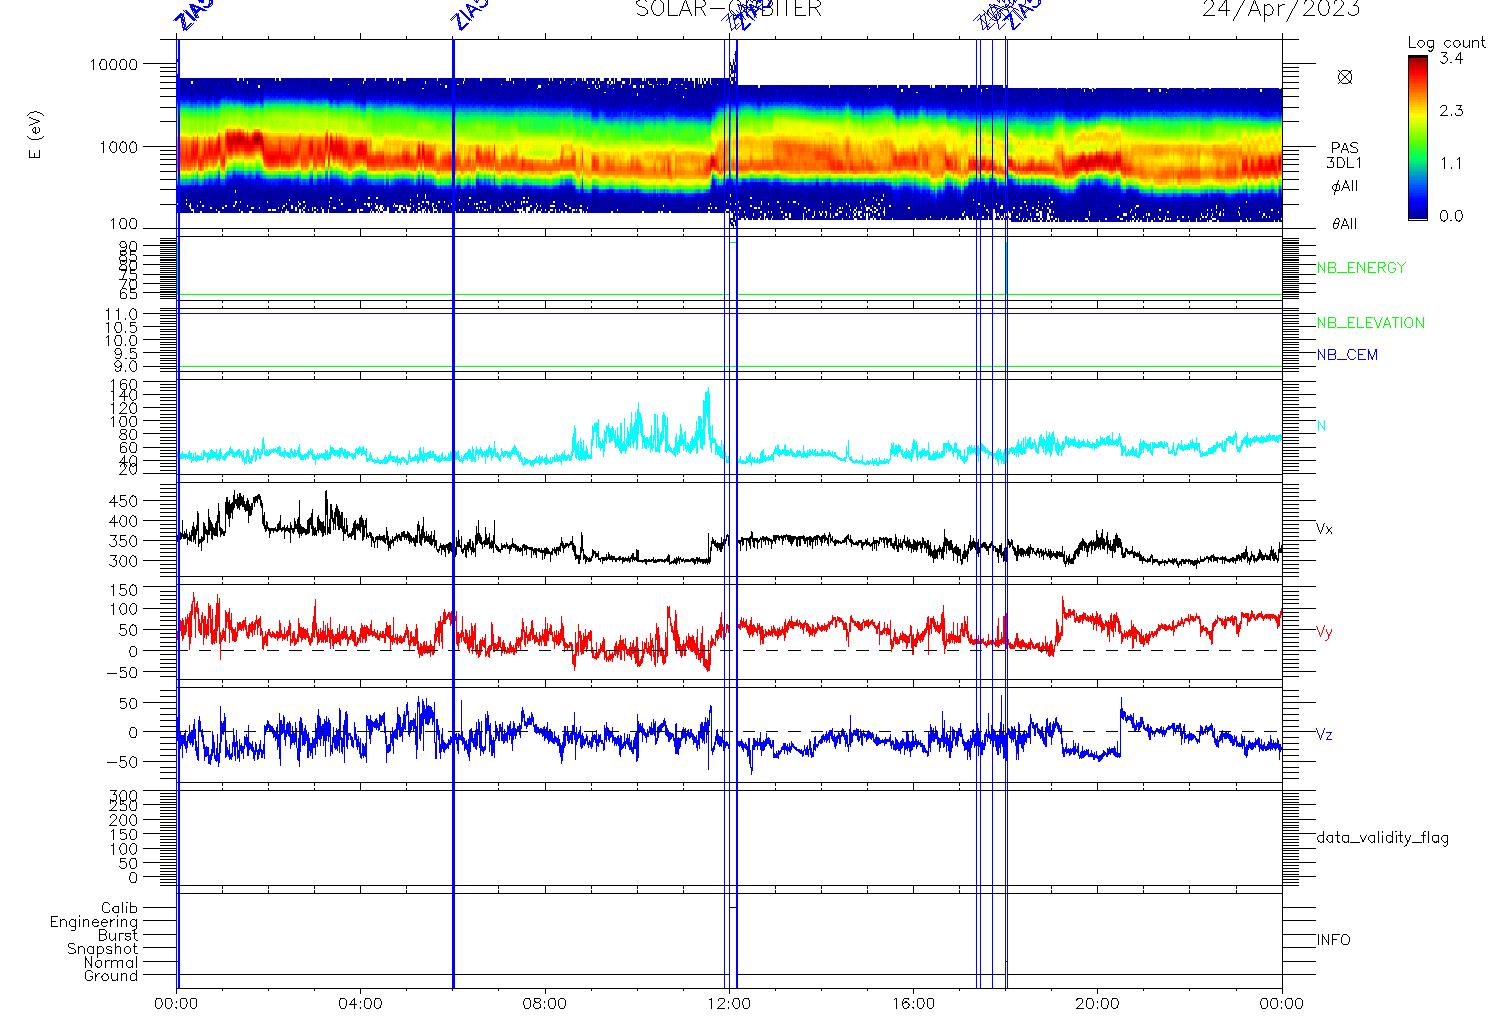
Task: Click the 'θAll' label
Action: (1345, 224)
